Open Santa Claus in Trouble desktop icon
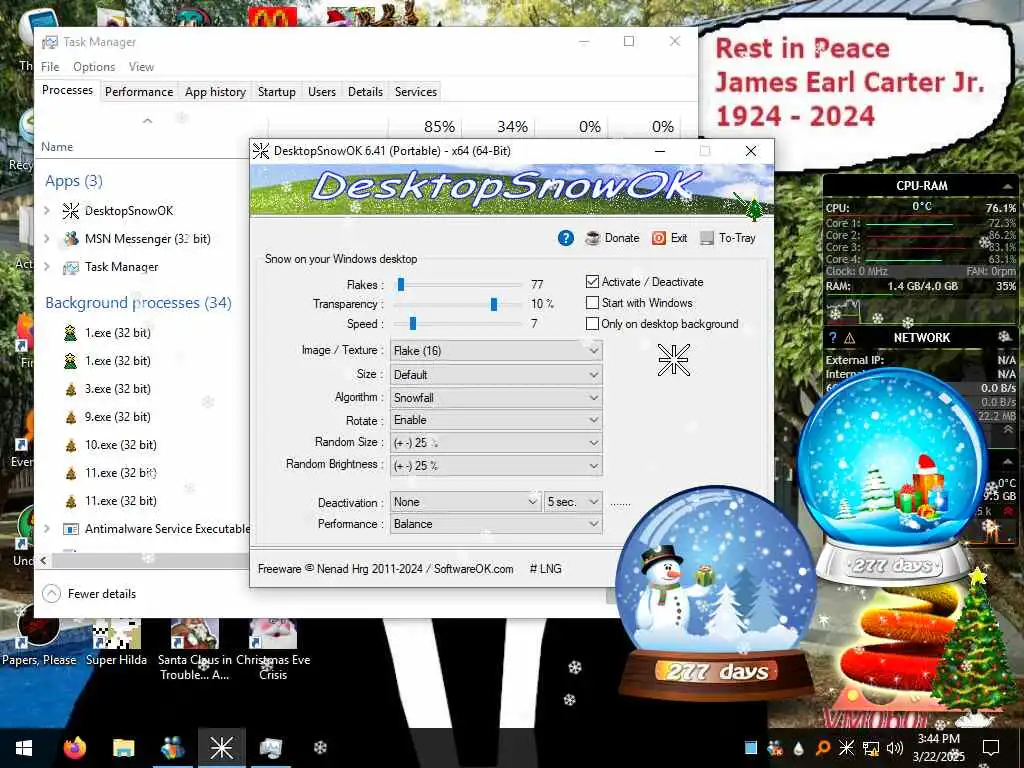The height and width of the screenshot is (768, 1024). tap(195, 649)
